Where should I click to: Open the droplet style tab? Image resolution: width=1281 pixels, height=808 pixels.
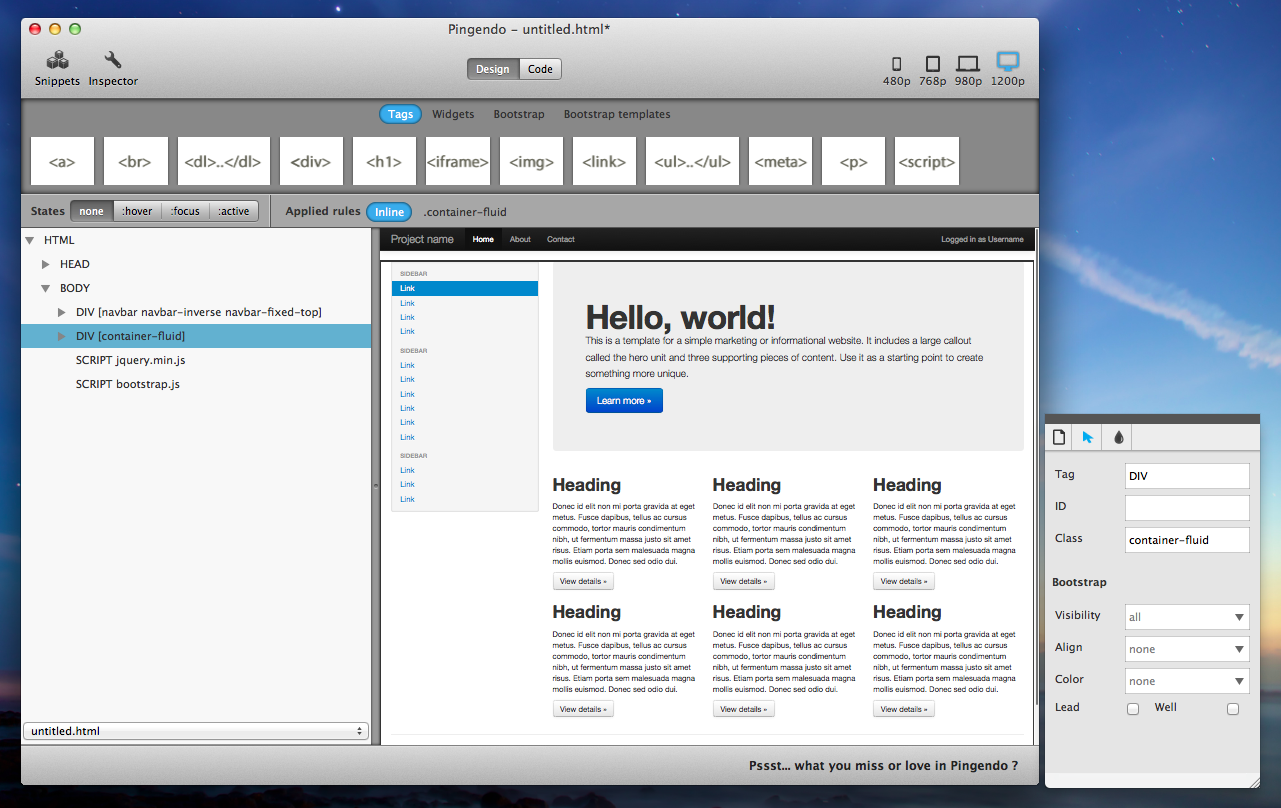click(x=1118, y=437)
